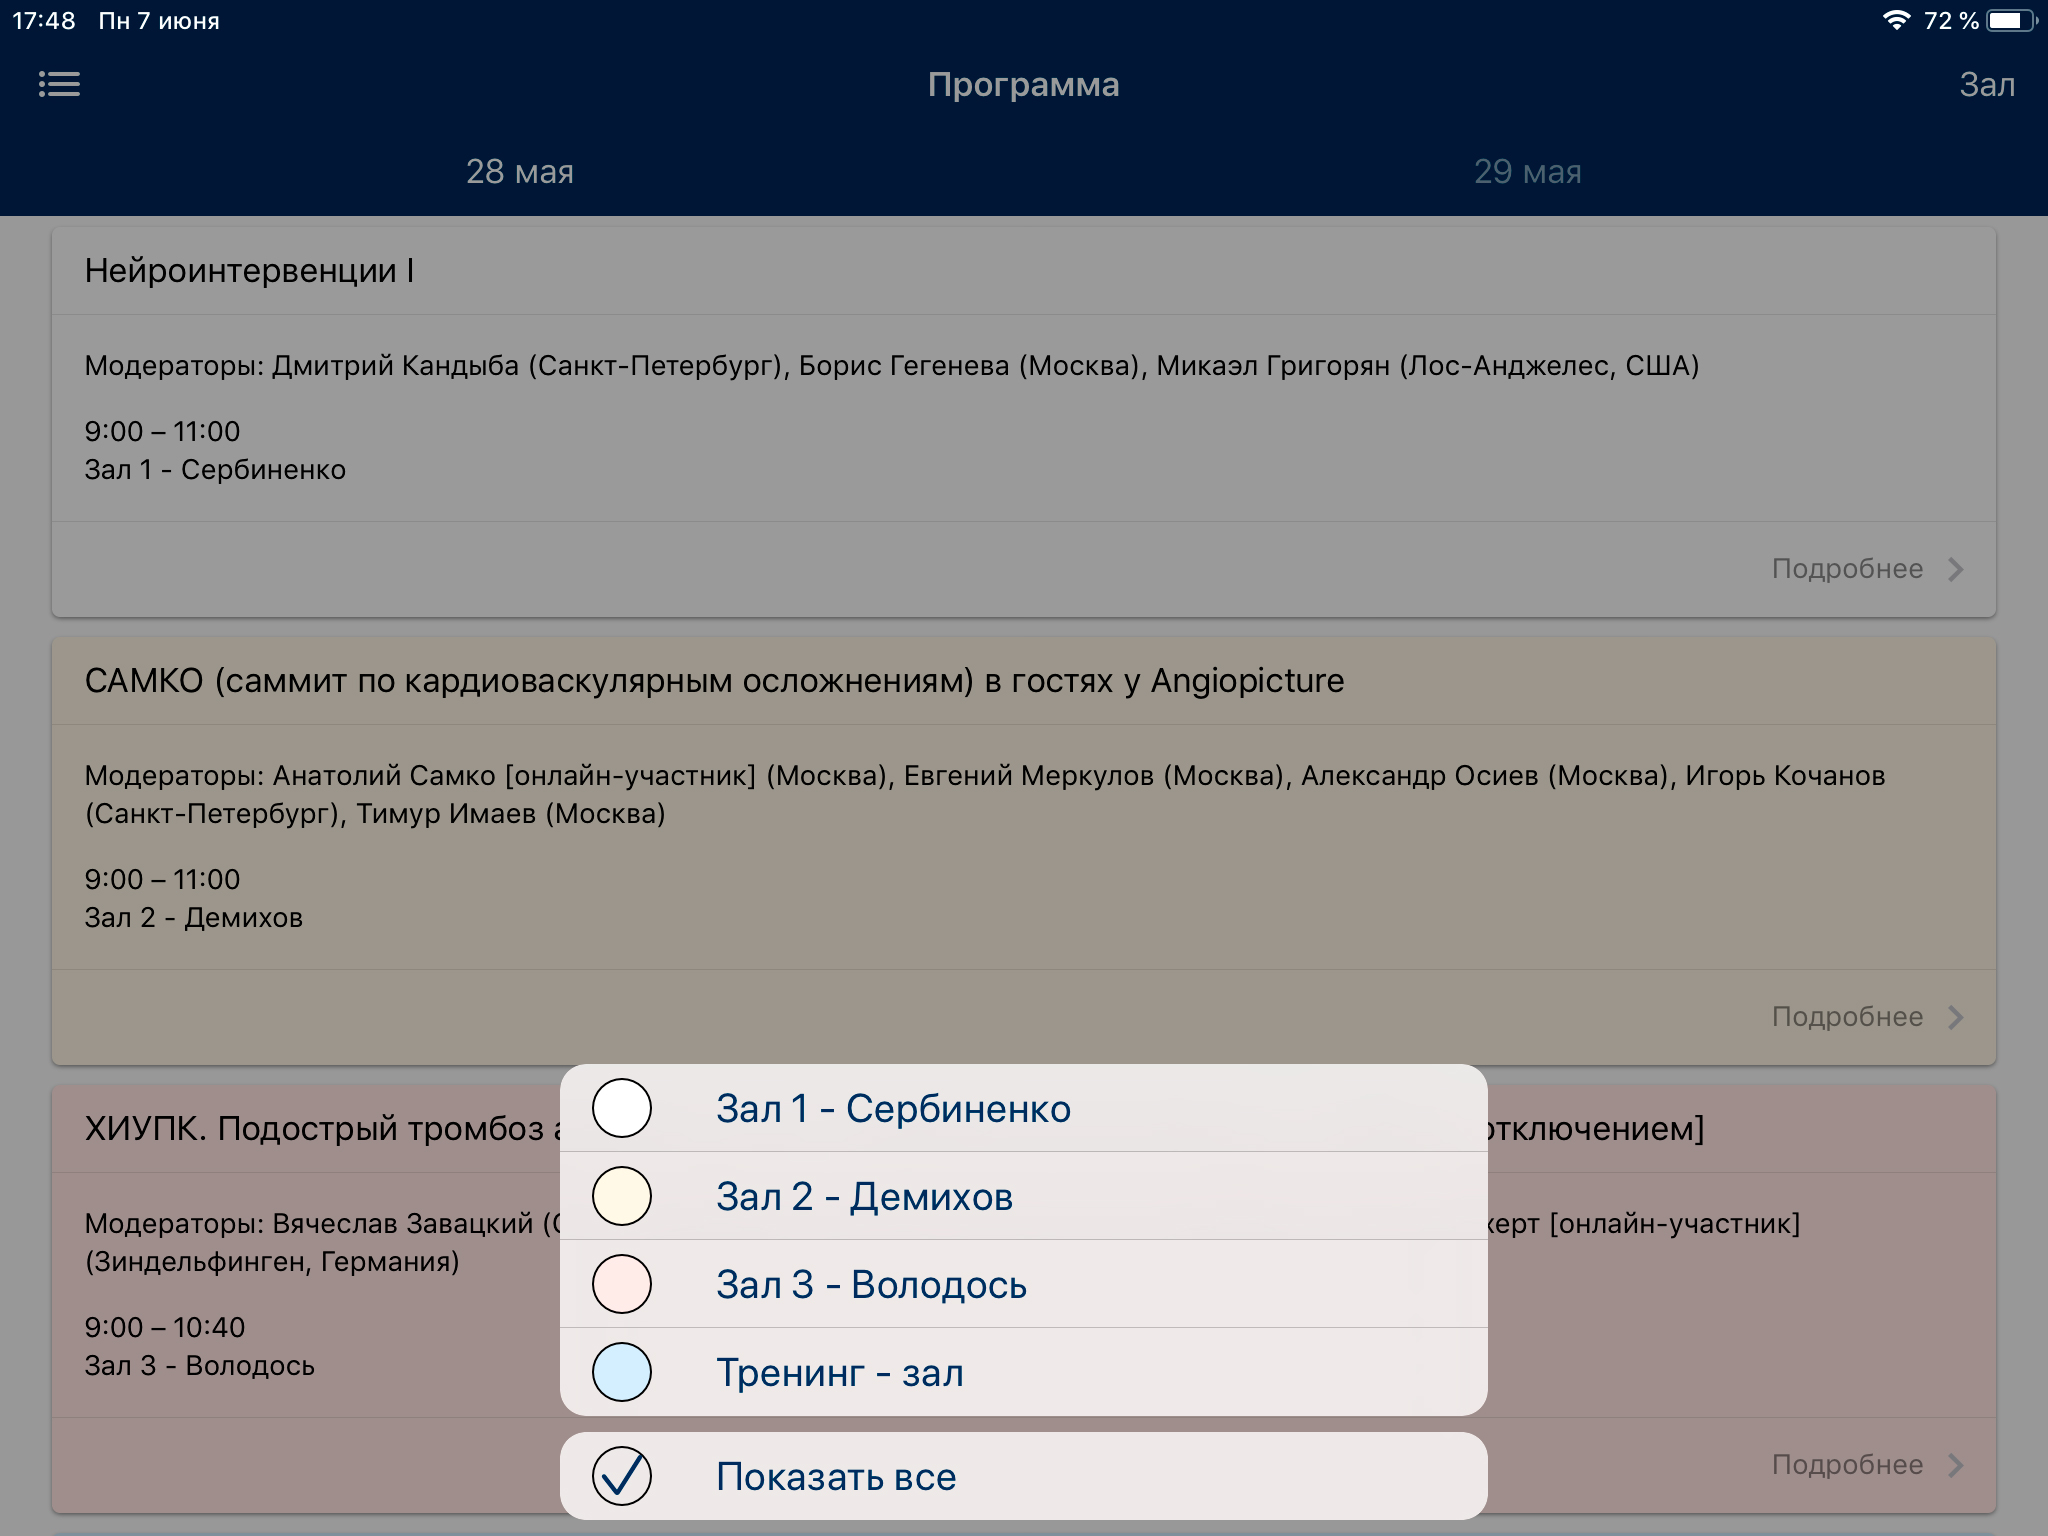Choose Зал 2 - Демихов menu label

click(x=864, y=1197)
